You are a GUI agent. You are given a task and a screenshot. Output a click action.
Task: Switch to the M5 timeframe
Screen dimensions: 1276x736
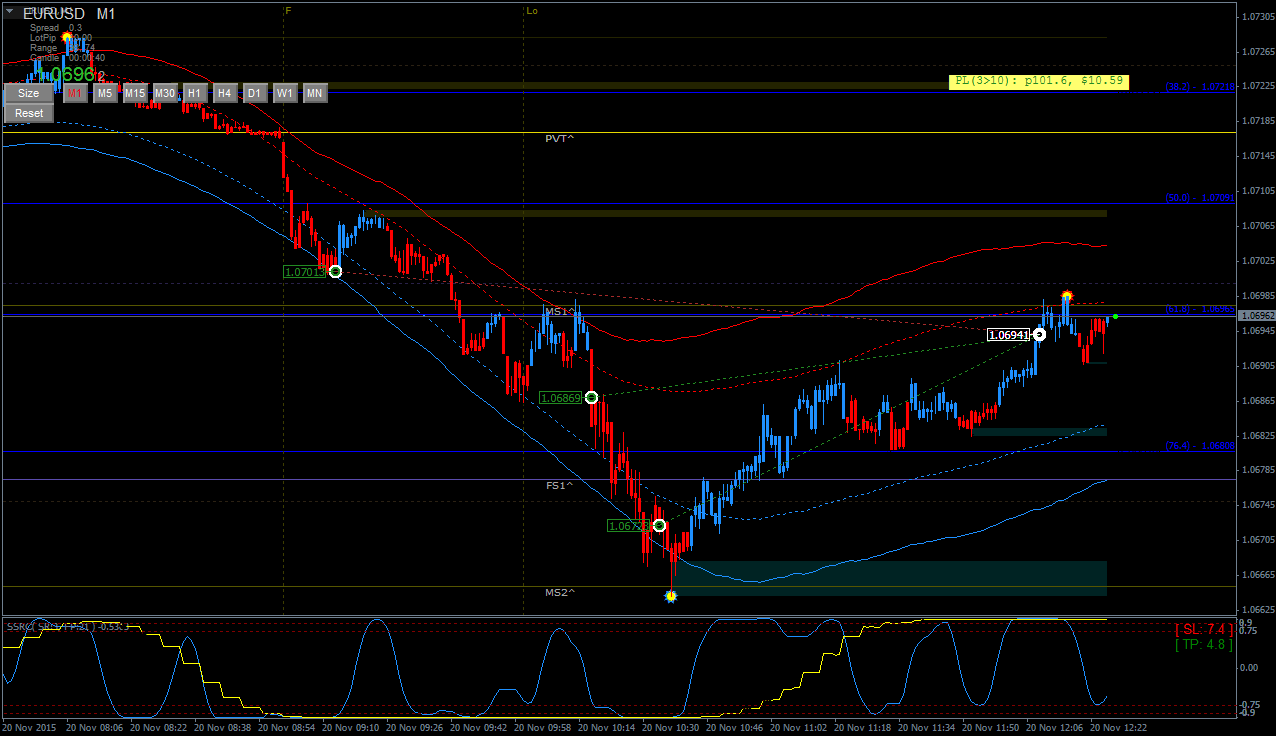(x=105, y=93)
